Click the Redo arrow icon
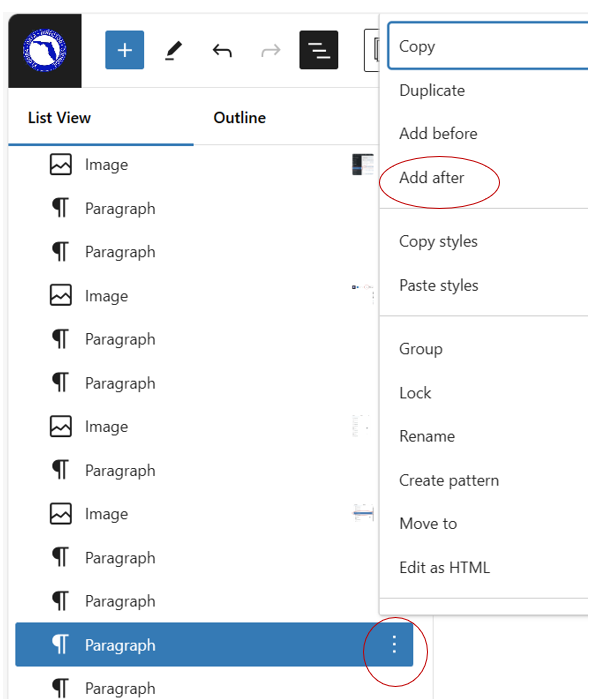Image resolution: width=599 pixels, height=699 pixels. (271, 50)
